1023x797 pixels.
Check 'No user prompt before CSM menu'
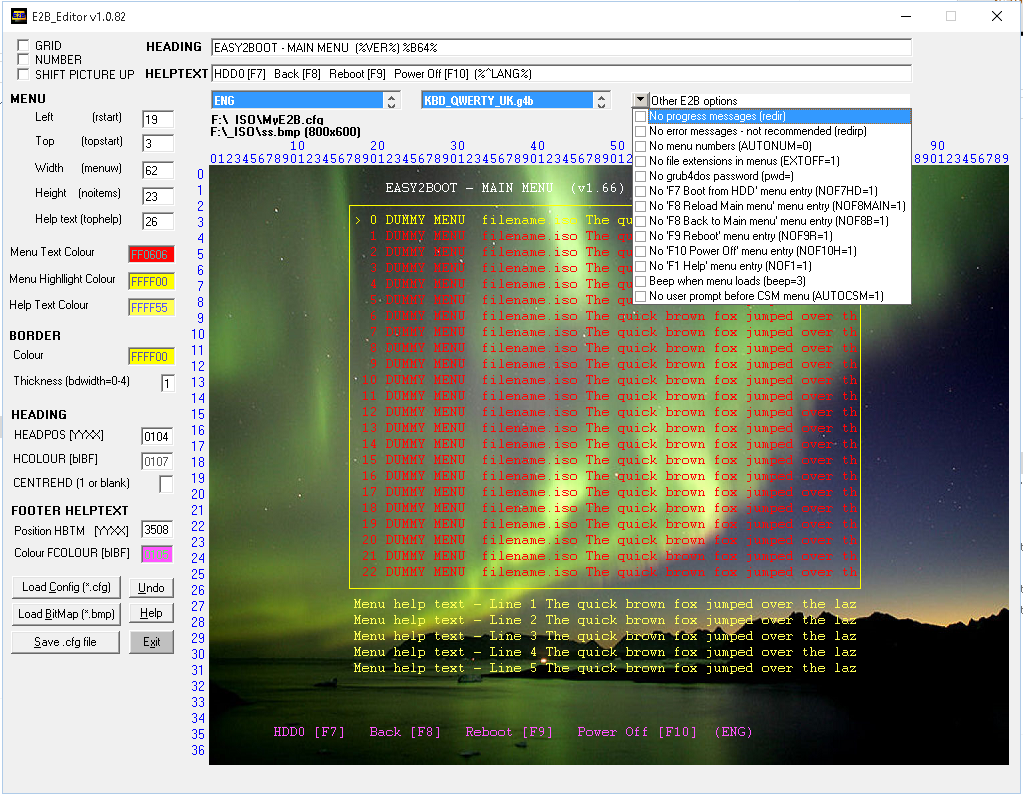click(x=641, y=296)
